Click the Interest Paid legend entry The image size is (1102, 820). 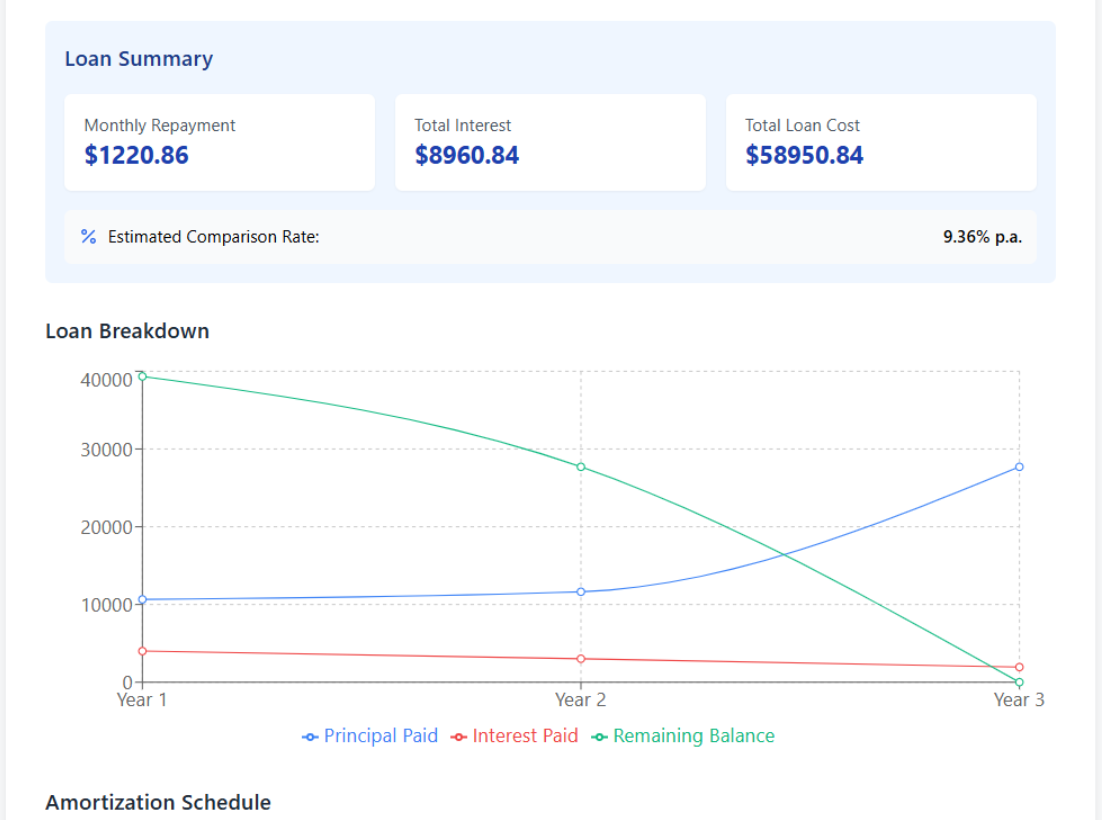514,736
